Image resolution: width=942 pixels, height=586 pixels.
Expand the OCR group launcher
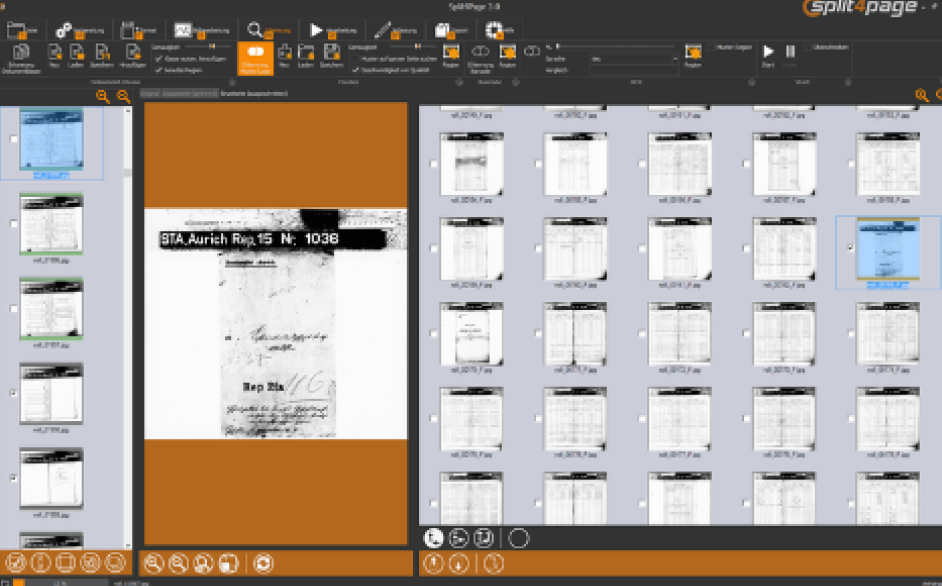[752, 82]
